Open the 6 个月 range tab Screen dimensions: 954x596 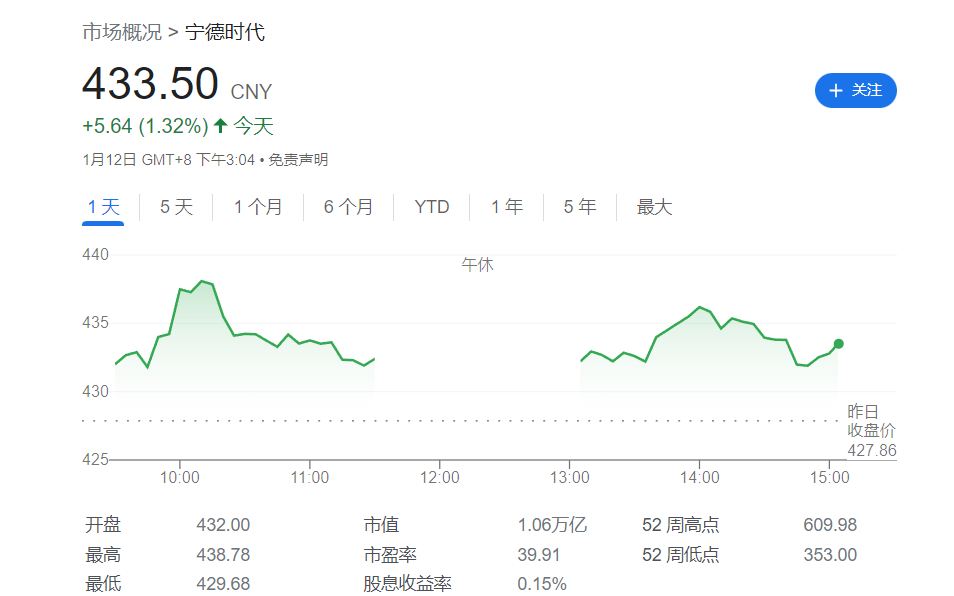(x=348, y=207)
